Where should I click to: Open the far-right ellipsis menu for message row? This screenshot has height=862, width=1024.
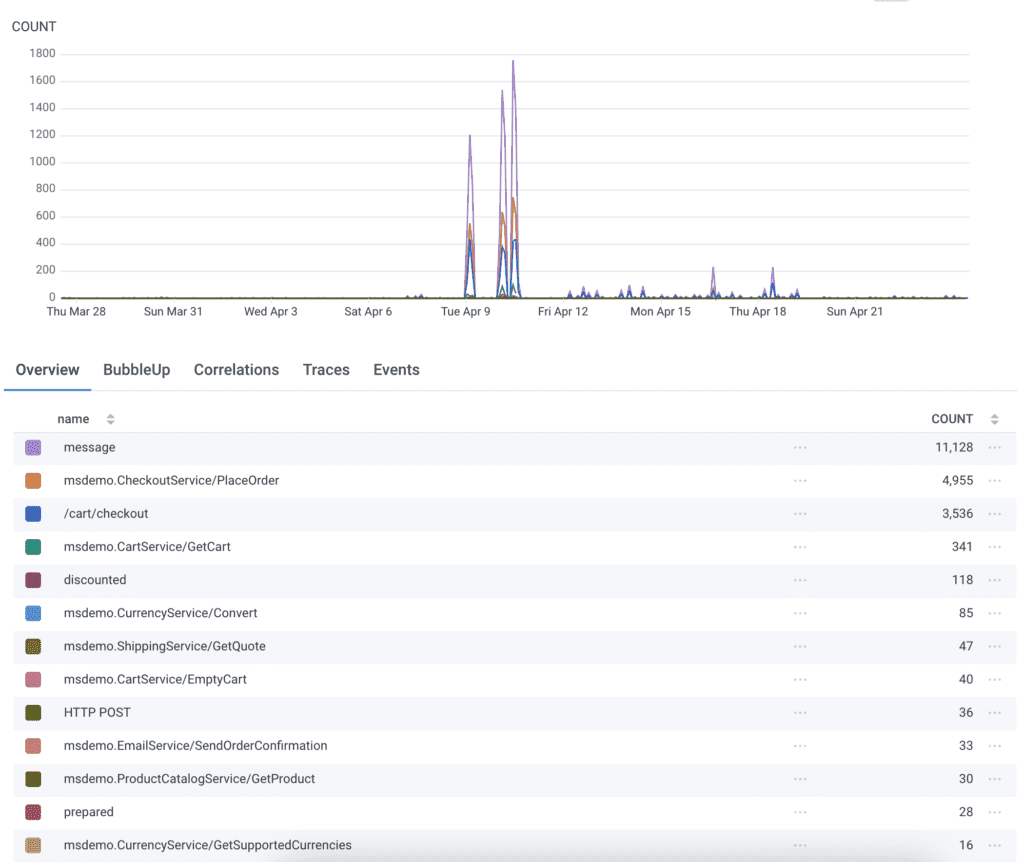click(994, 448)
